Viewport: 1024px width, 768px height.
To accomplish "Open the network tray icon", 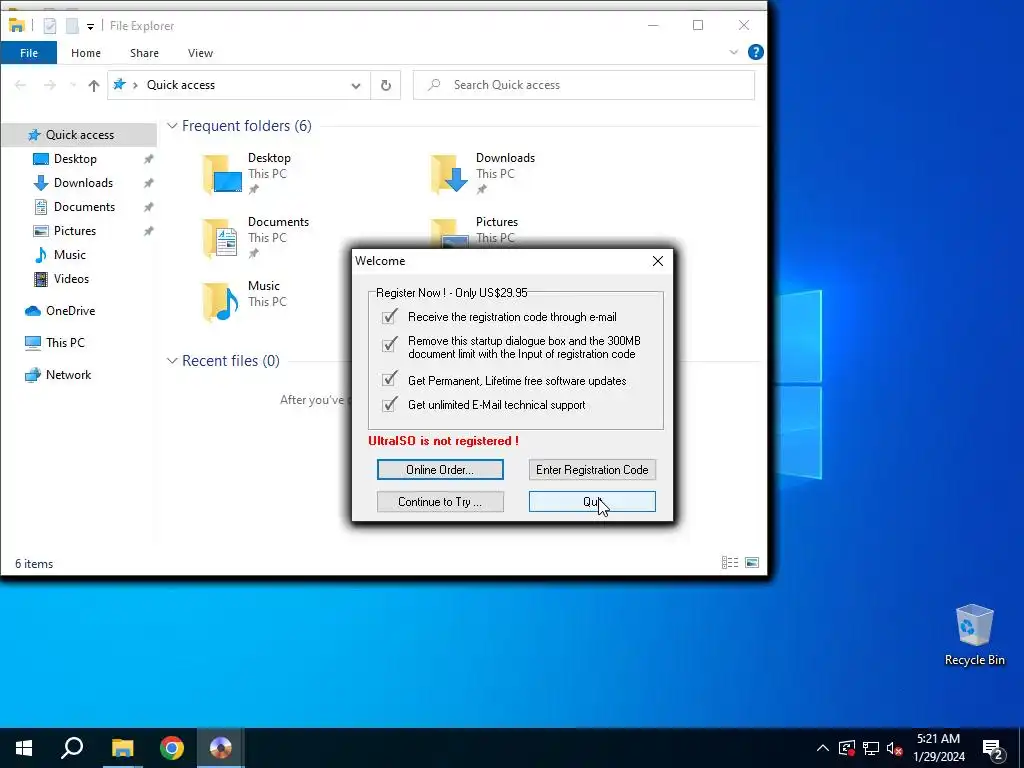I will point(871,748).
